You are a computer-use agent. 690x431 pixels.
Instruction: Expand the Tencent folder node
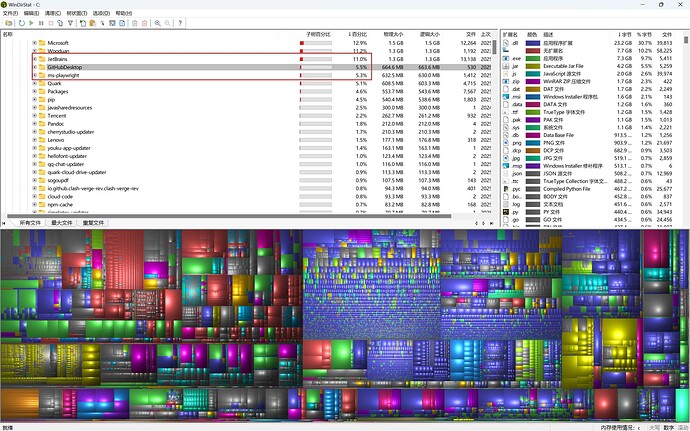click(35, 115)
